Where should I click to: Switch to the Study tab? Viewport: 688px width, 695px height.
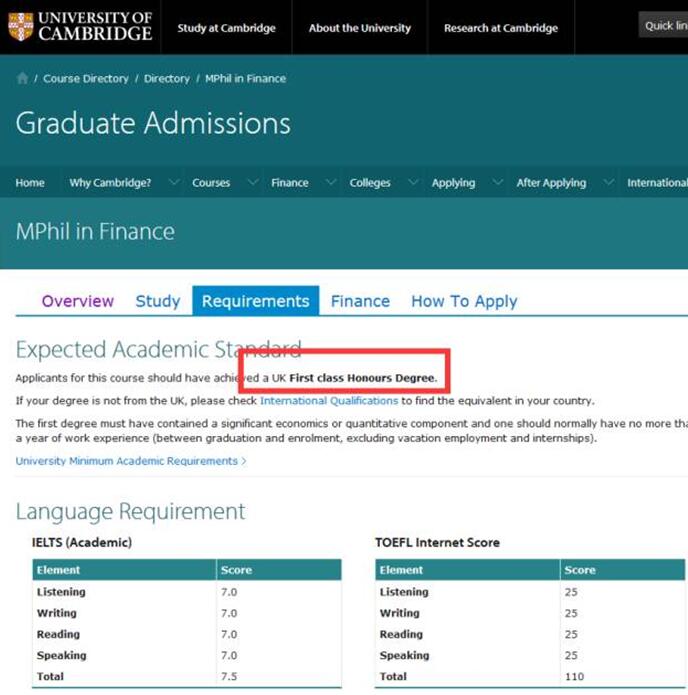pos(158,301)
